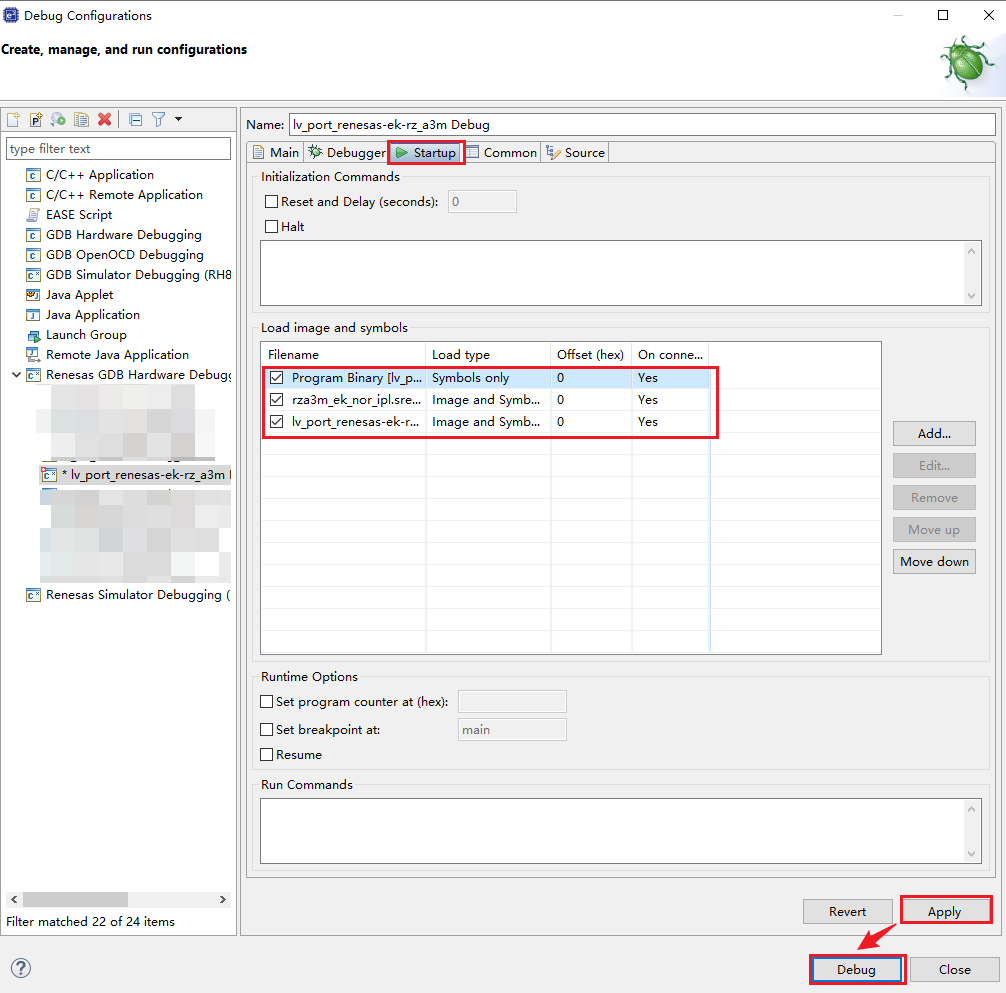Tick the Halt checkbox
Screen dimensions: 1006x993
tap(271, 227)
